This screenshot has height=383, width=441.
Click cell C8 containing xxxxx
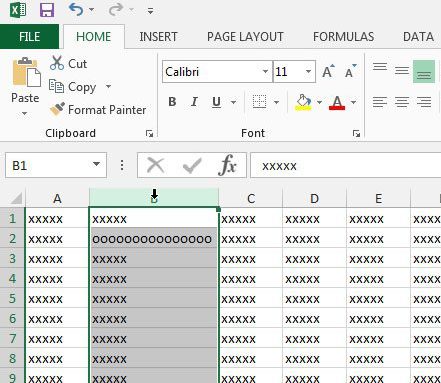tap(251, 359)
